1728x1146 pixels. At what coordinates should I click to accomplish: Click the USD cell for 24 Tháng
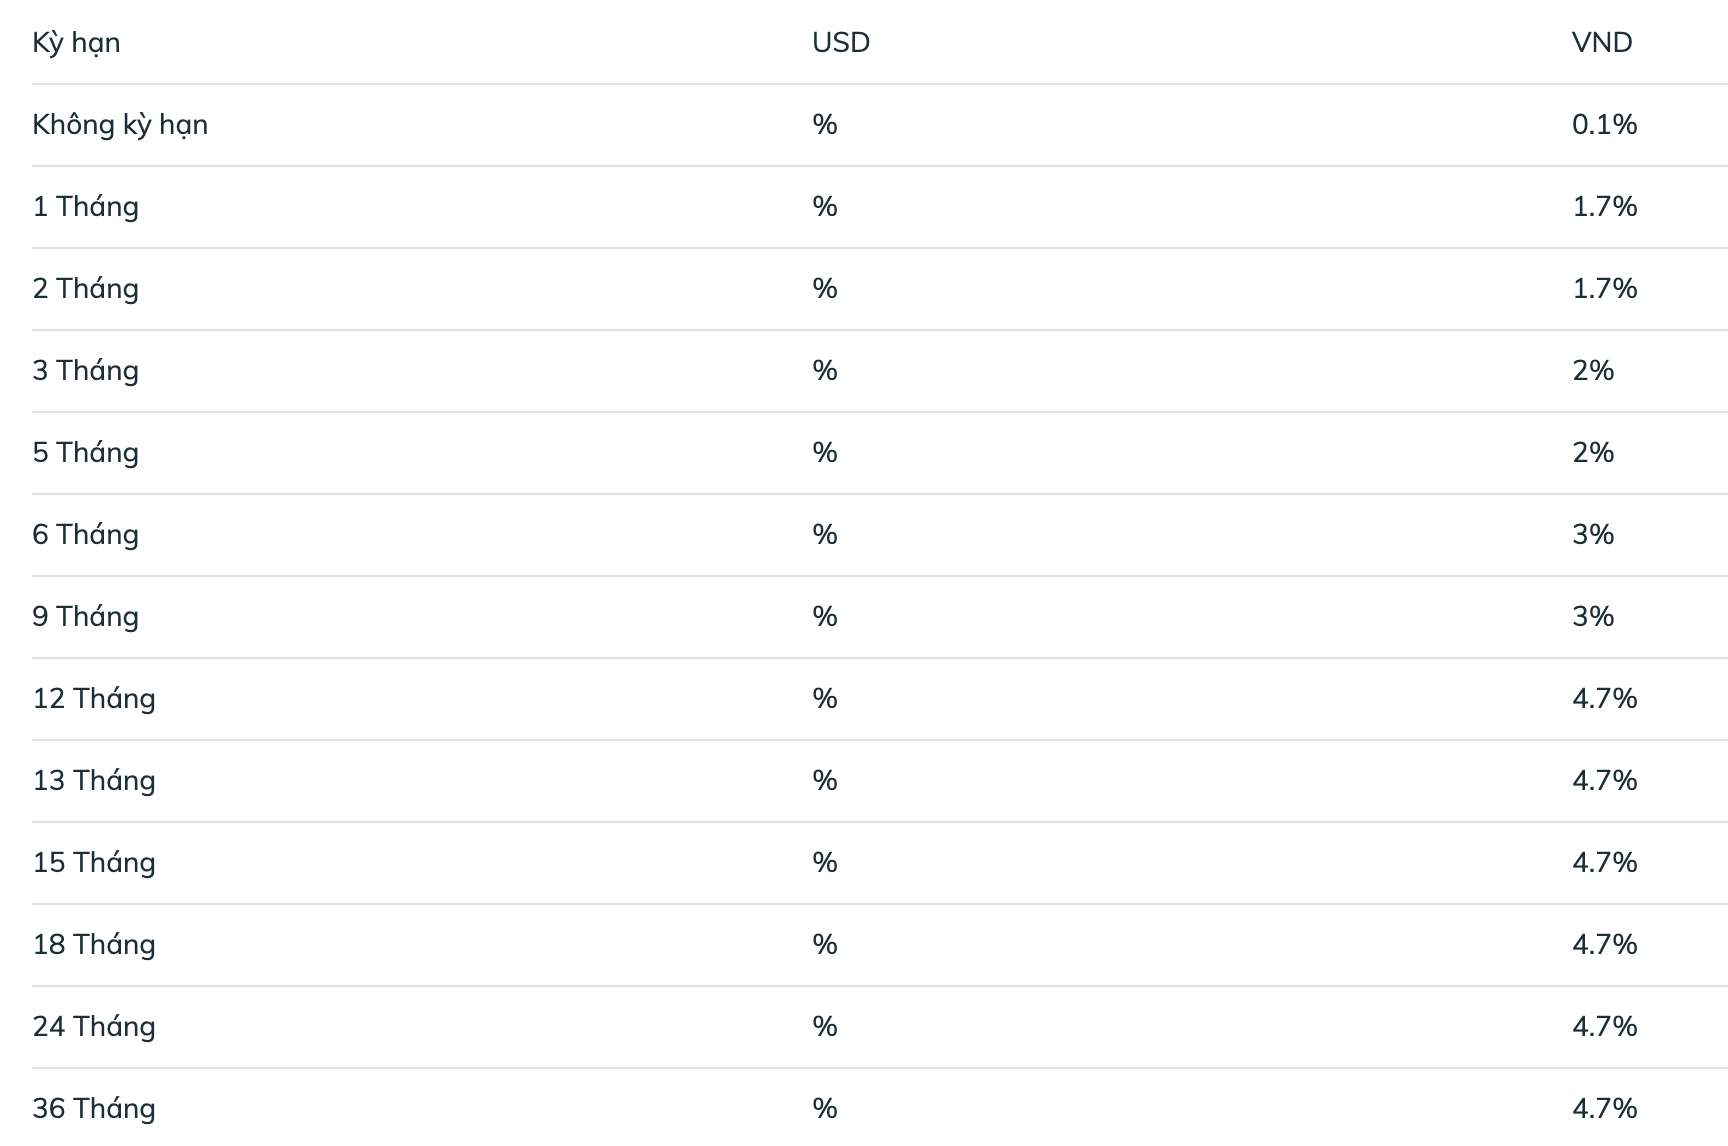[x=825, y=1026]
